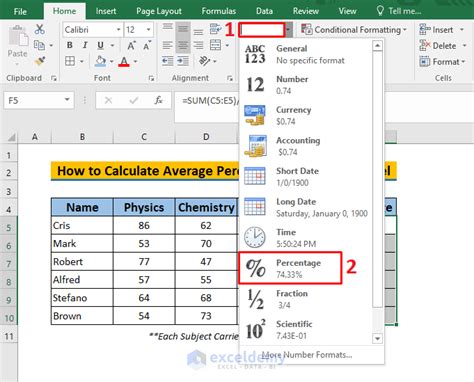Open the Conditional Formatting menu

click(x=354, y=30)
